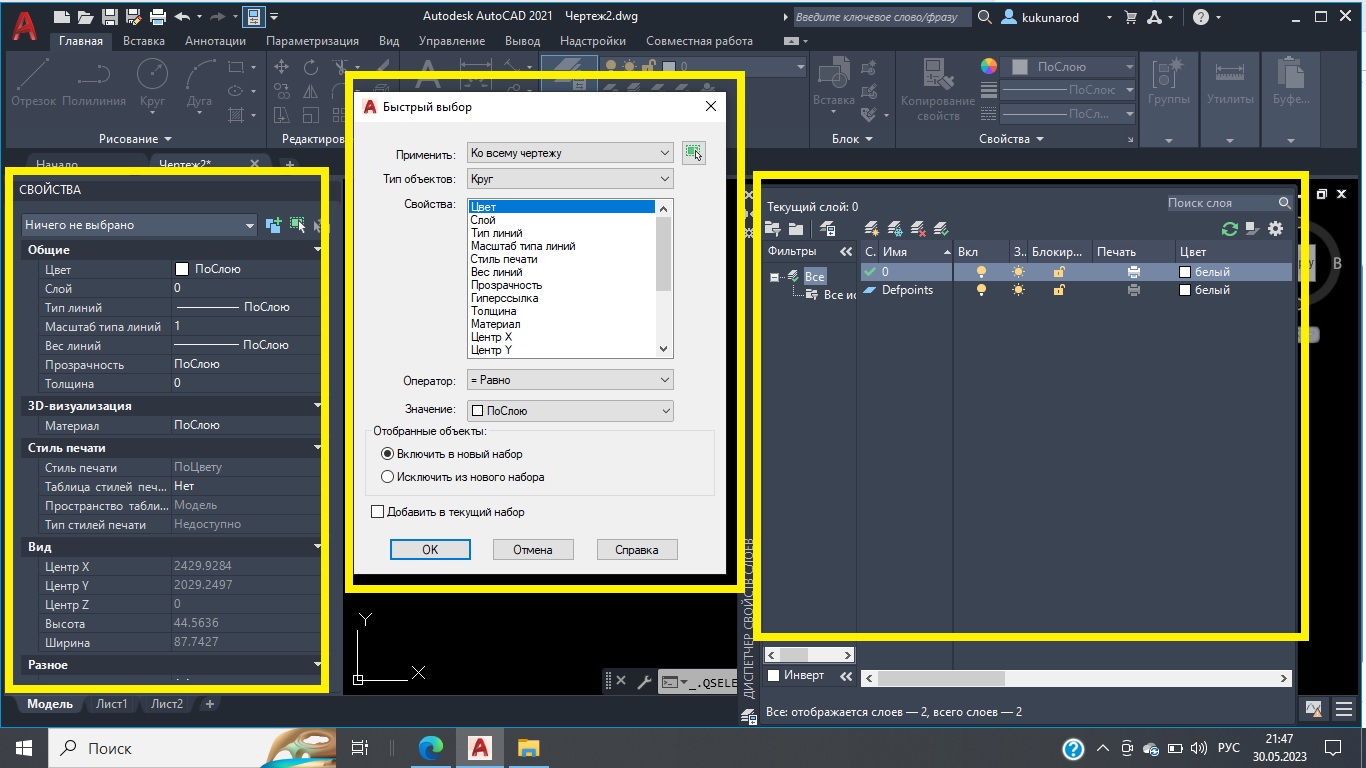Toggle the lock for layer Defpoints
Viewport: 1366px width, 768px height.
click(1059, 290)
